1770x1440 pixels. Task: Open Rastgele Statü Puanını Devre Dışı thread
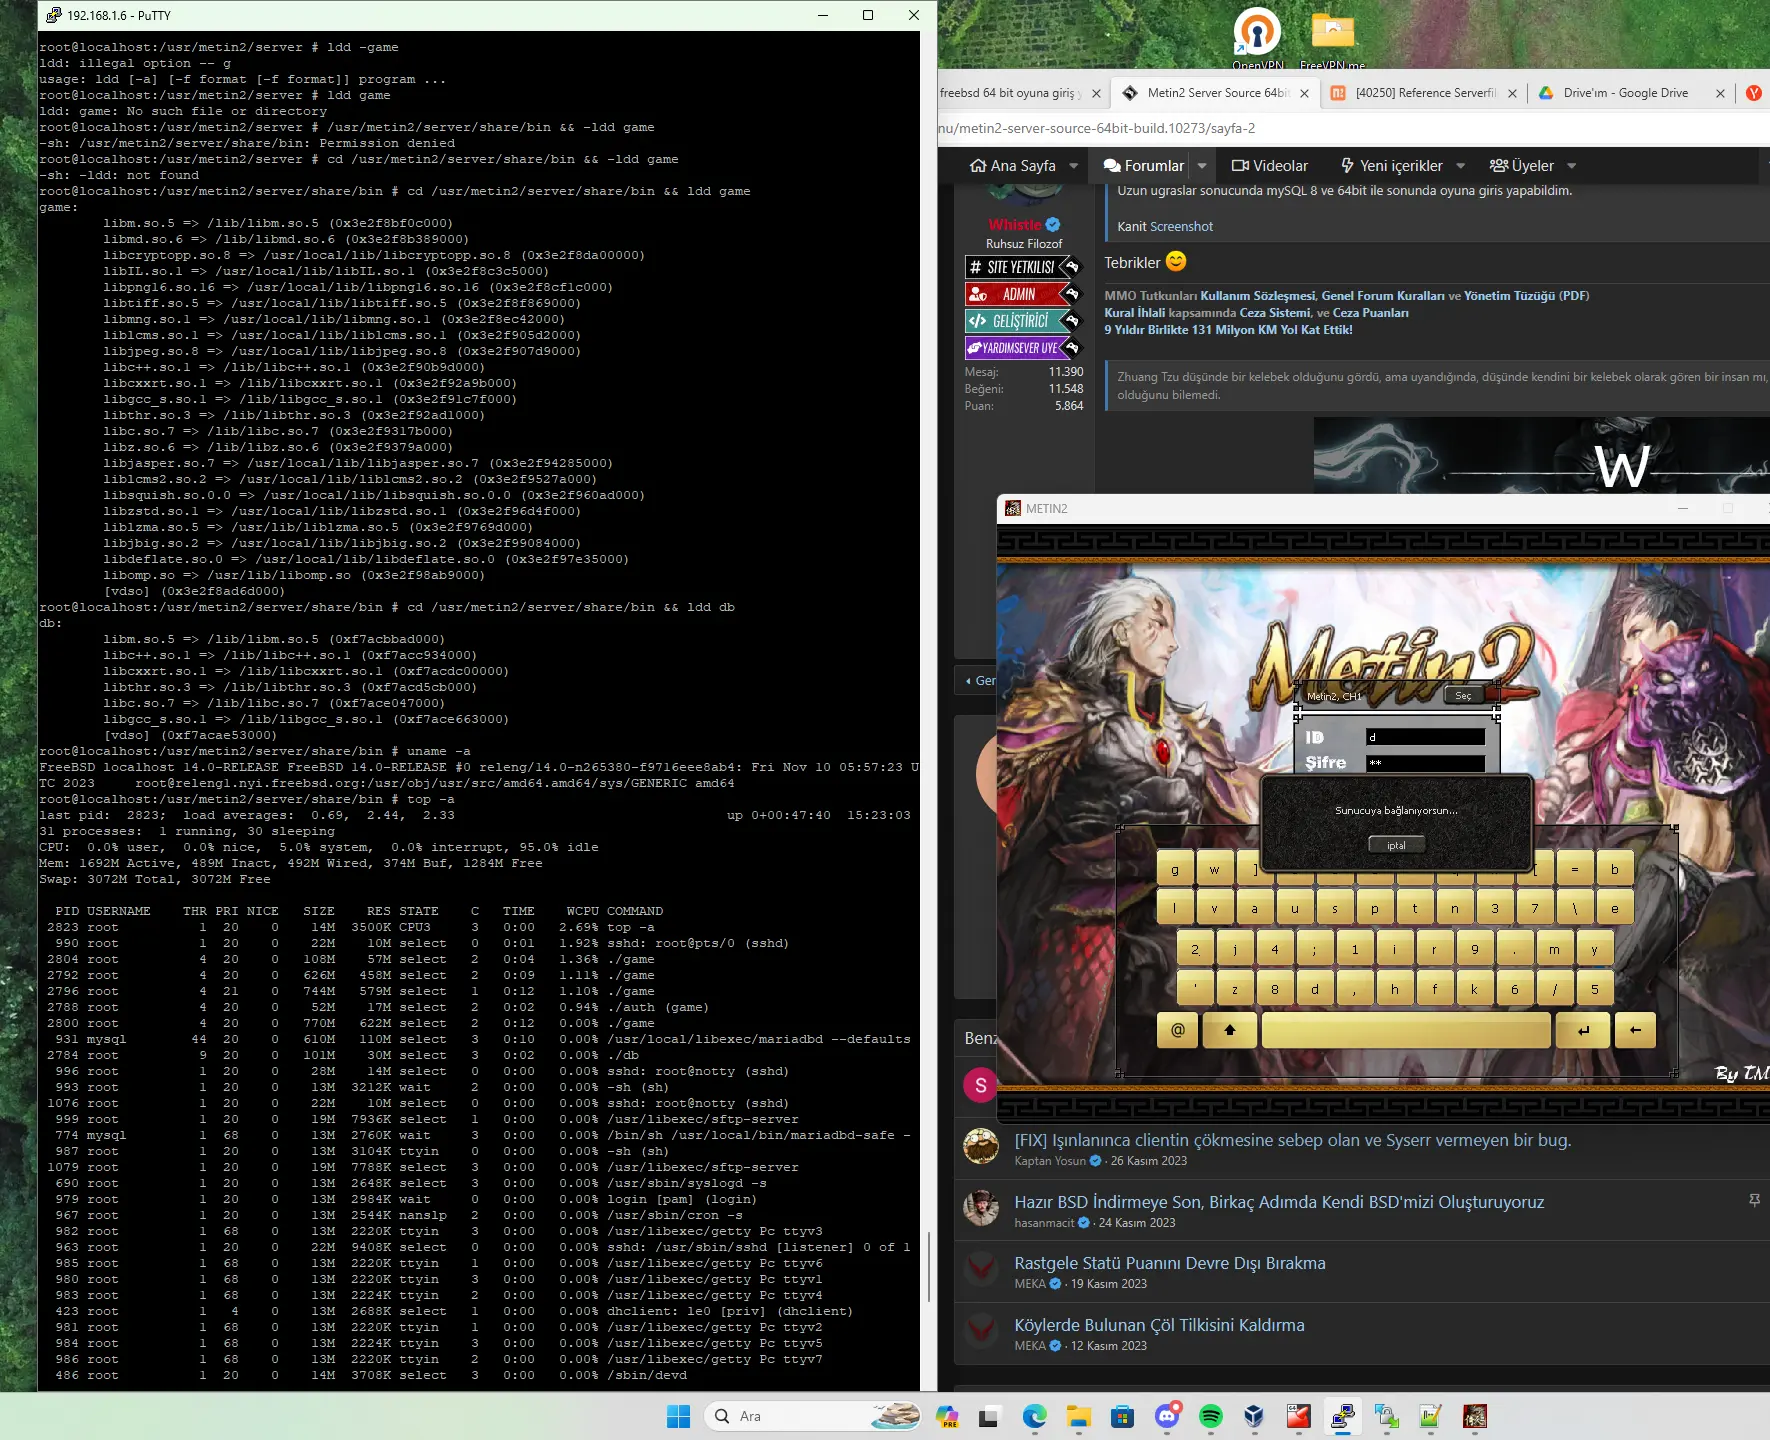pyautogui.click(x=1170, y=1263)
